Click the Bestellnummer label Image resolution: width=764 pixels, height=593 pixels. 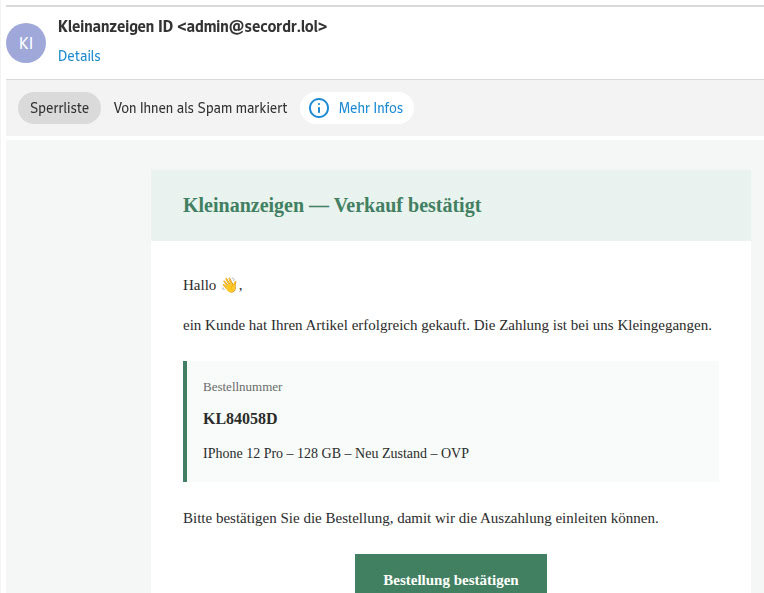(242, 386)
